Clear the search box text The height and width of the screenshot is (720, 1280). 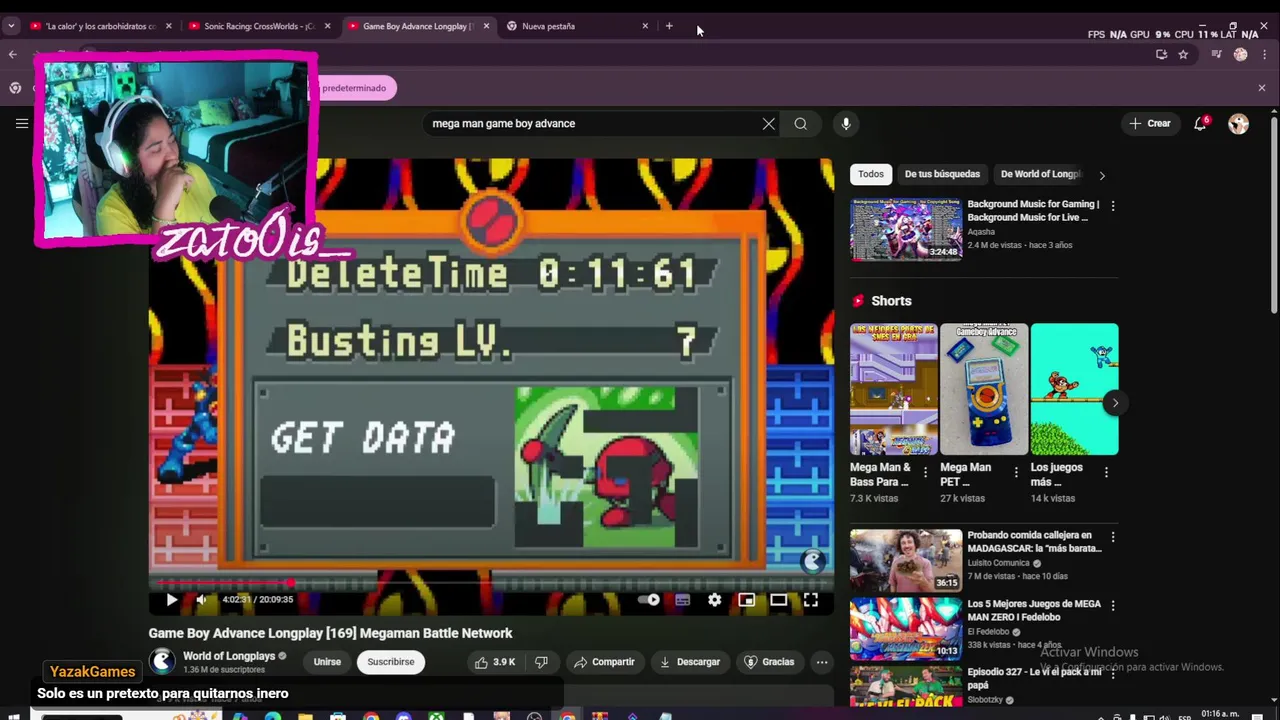click(x=768, y=124)
